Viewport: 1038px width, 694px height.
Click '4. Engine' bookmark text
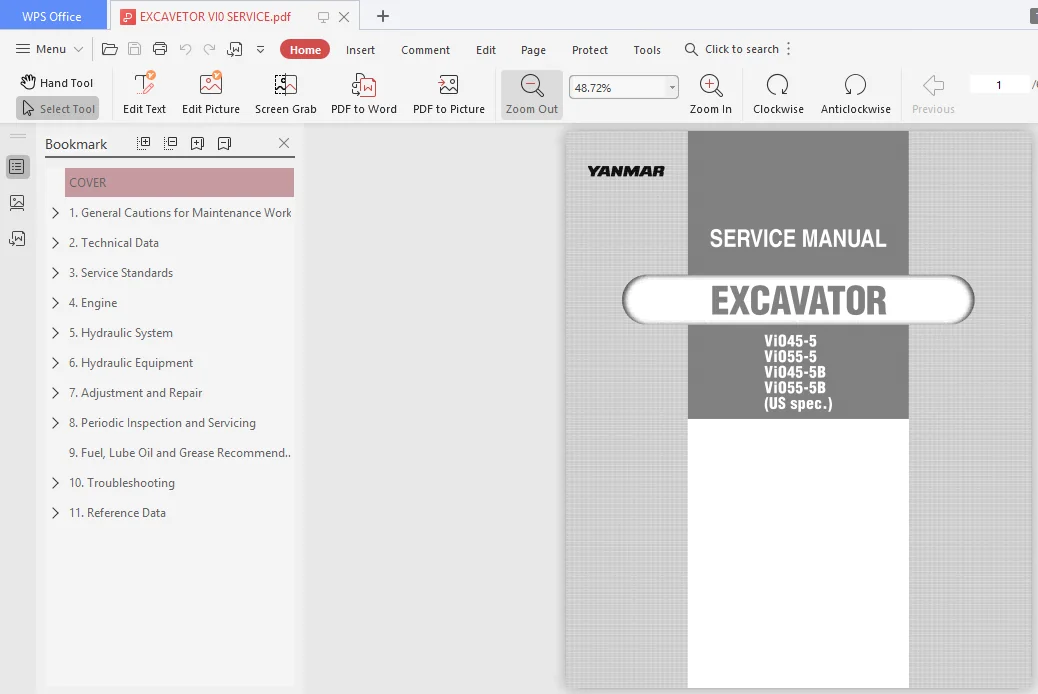click(93, 303)
